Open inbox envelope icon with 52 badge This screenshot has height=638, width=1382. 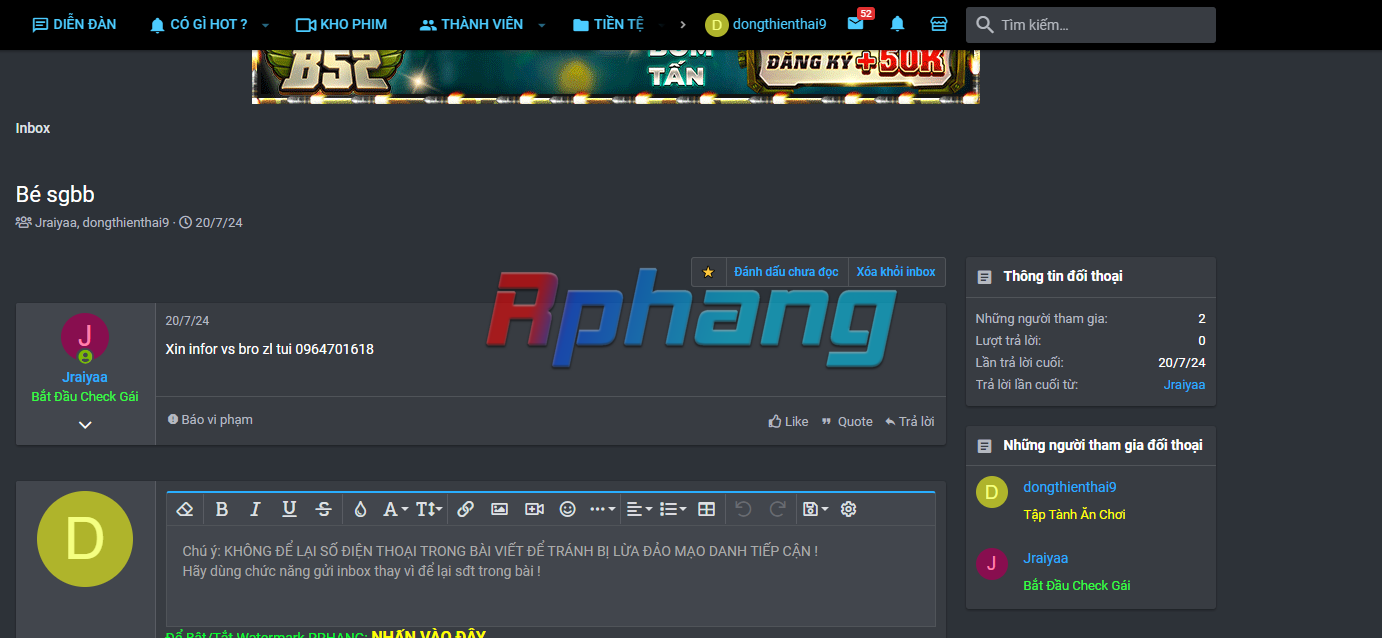pos(856,23)
